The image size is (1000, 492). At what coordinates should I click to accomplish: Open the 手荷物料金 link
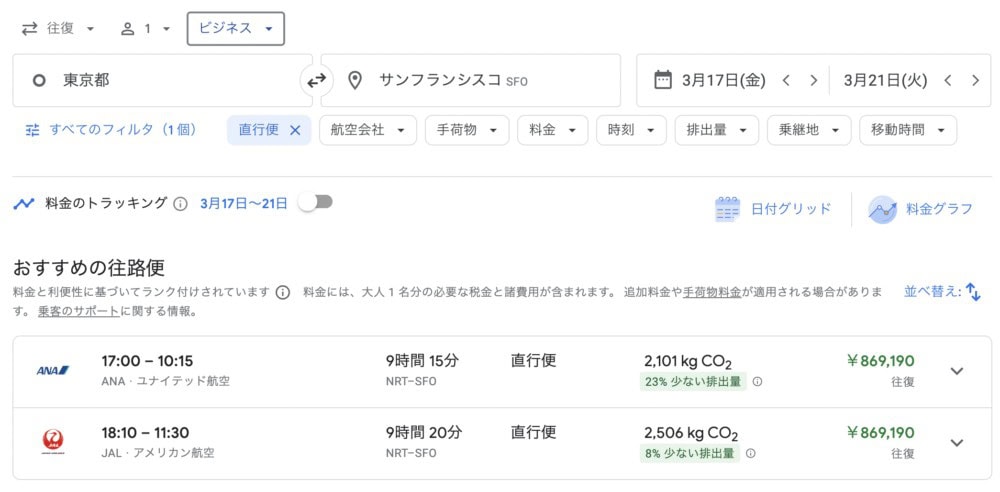tap(712, 293)
